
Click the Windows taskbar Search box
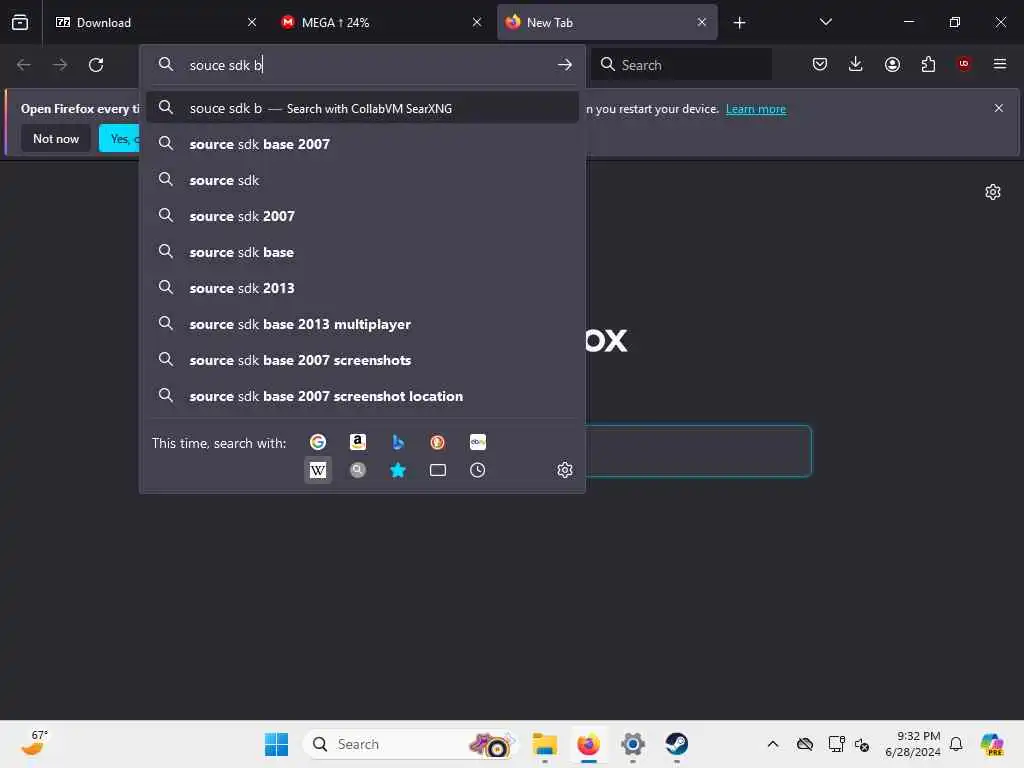point(411,744)
